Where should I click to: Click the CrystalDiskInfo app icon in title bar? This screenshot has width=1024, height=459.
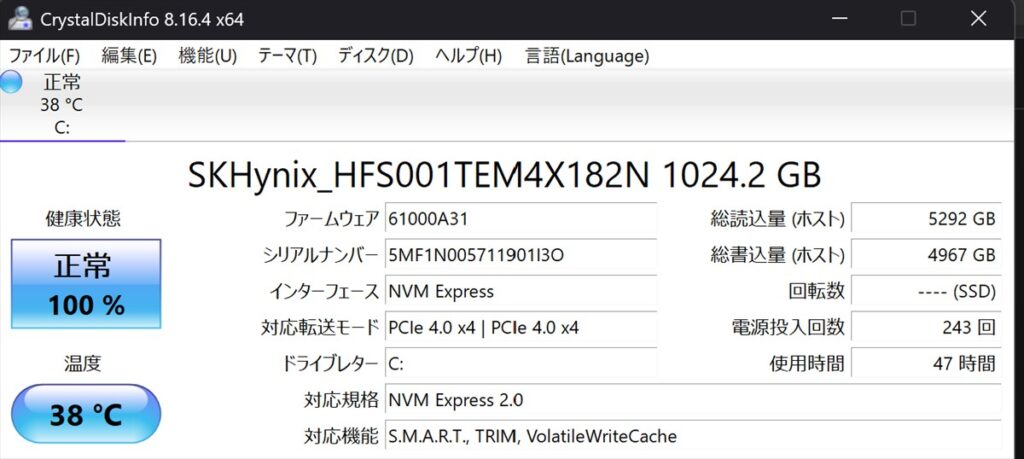pyautogui.click(x=20, y=18)
